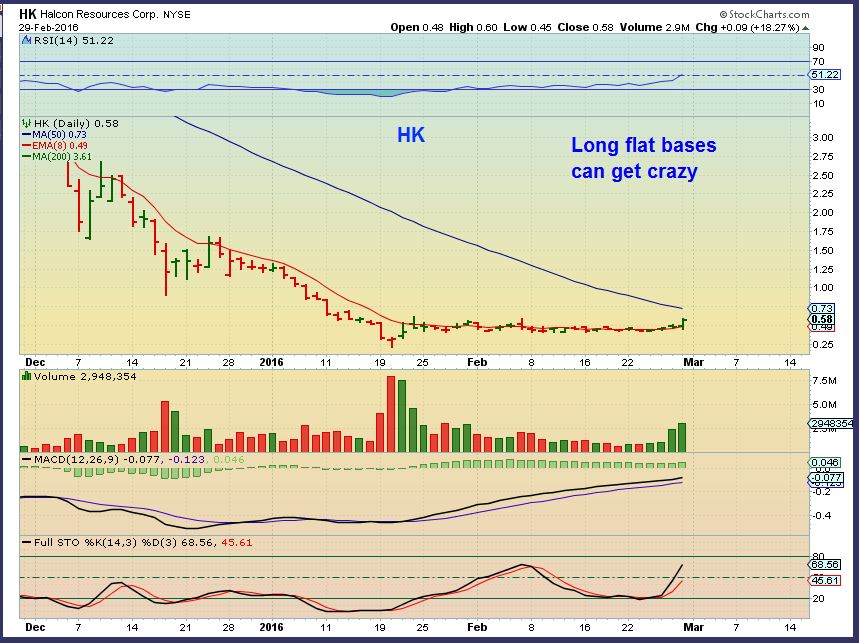This screenshot has width=859, height=643.
Task: Click the 2948354 volume axis tag
Action: pos(831,423)
